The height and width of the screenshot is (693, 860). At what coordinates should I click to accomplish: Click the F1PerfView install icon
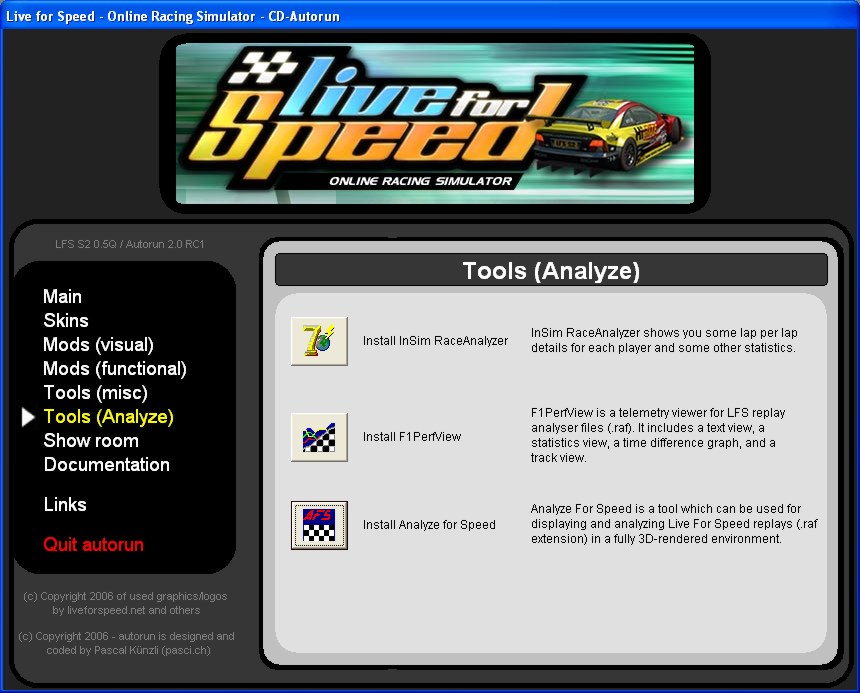point(319,437)
